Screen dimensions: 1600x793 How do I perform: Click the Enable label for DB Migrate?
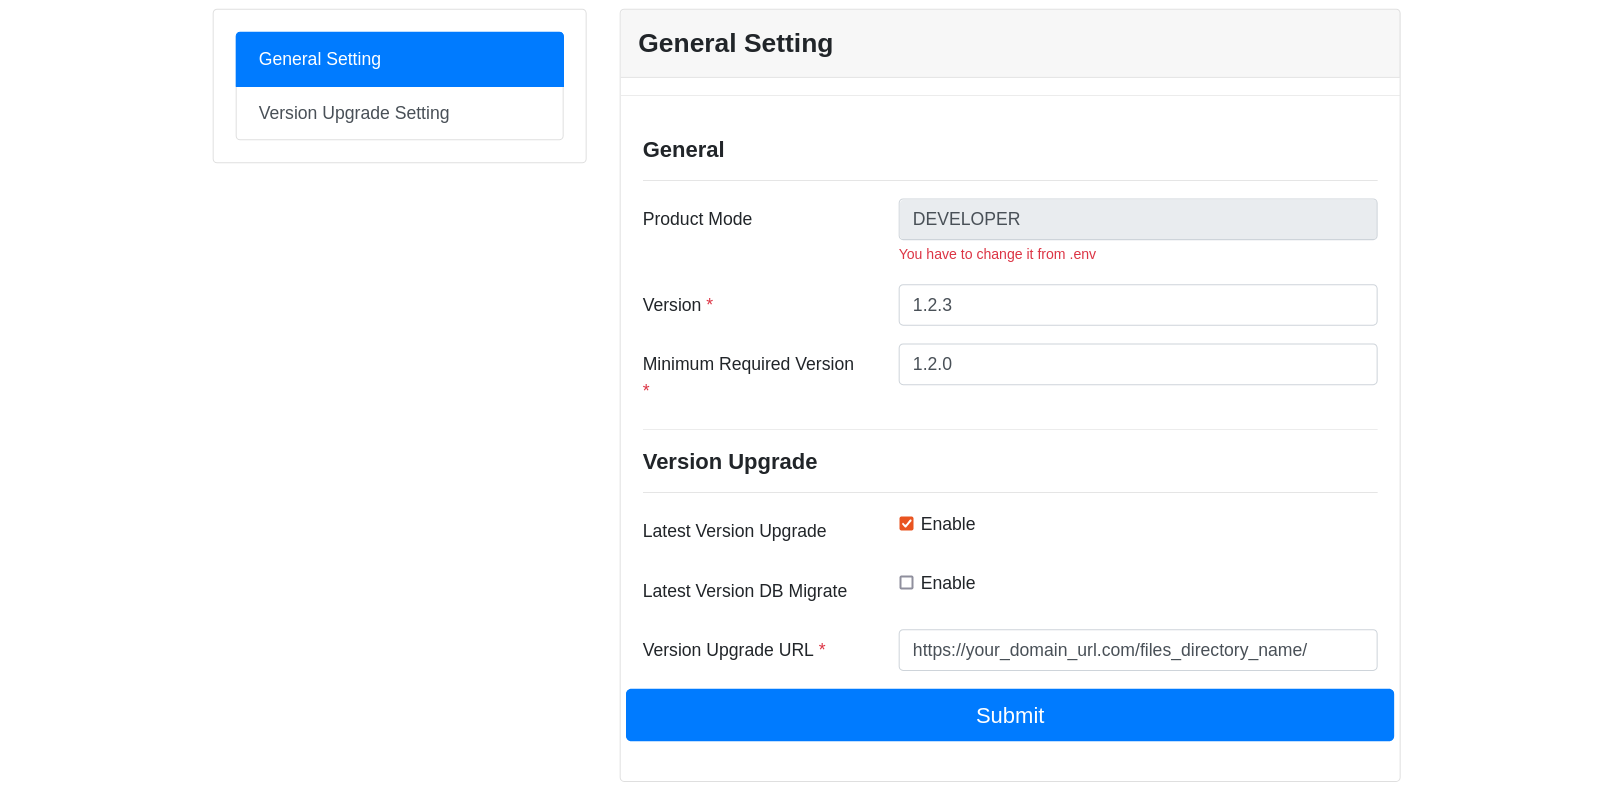(947, 583)
